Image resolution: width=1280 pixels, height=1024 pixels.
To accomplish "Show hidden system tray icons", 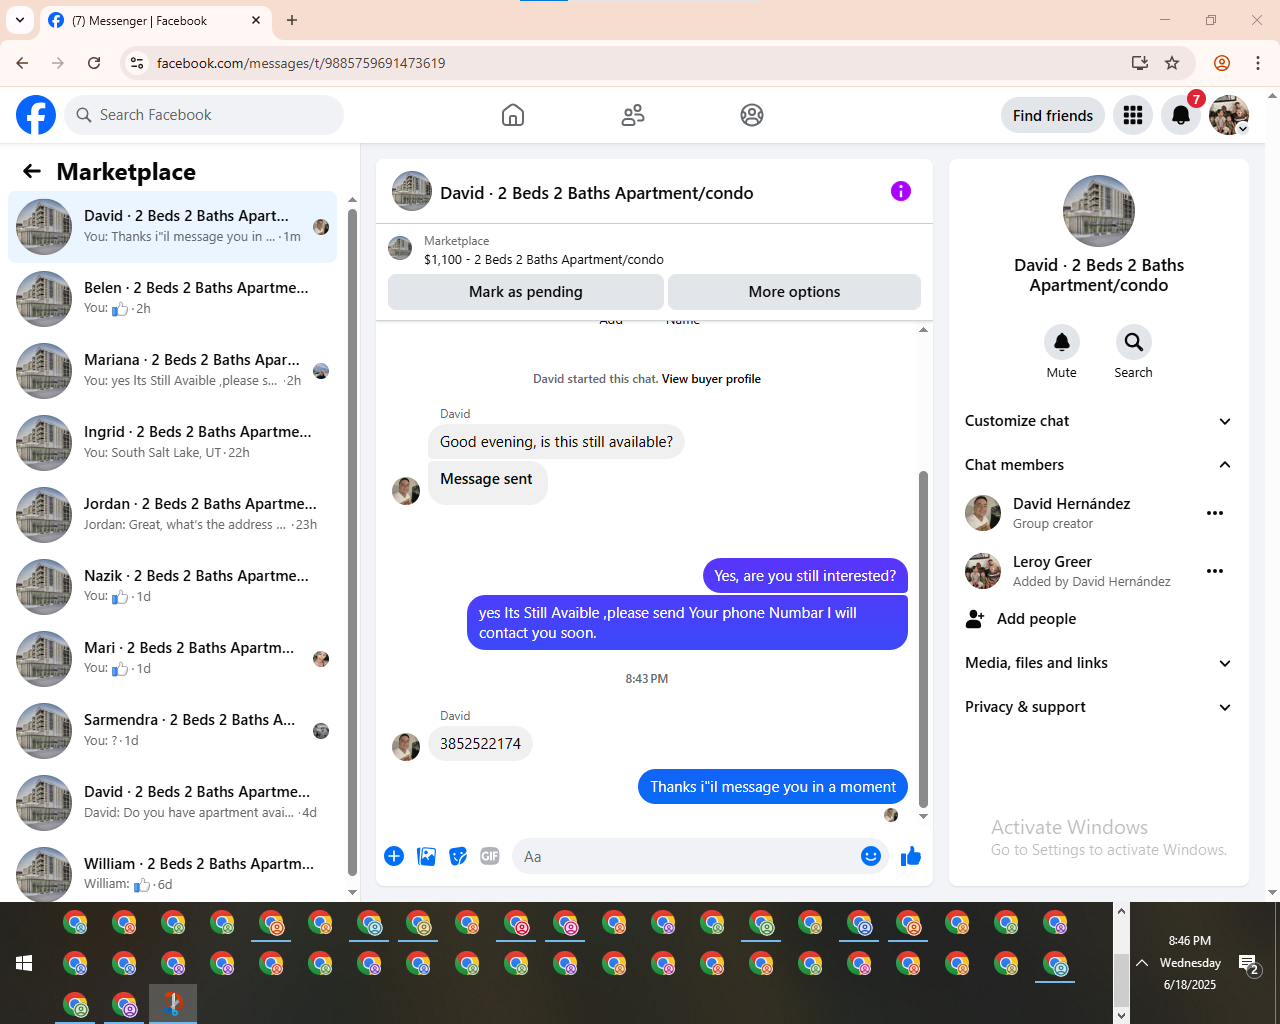I will (x=1142, y=963).
